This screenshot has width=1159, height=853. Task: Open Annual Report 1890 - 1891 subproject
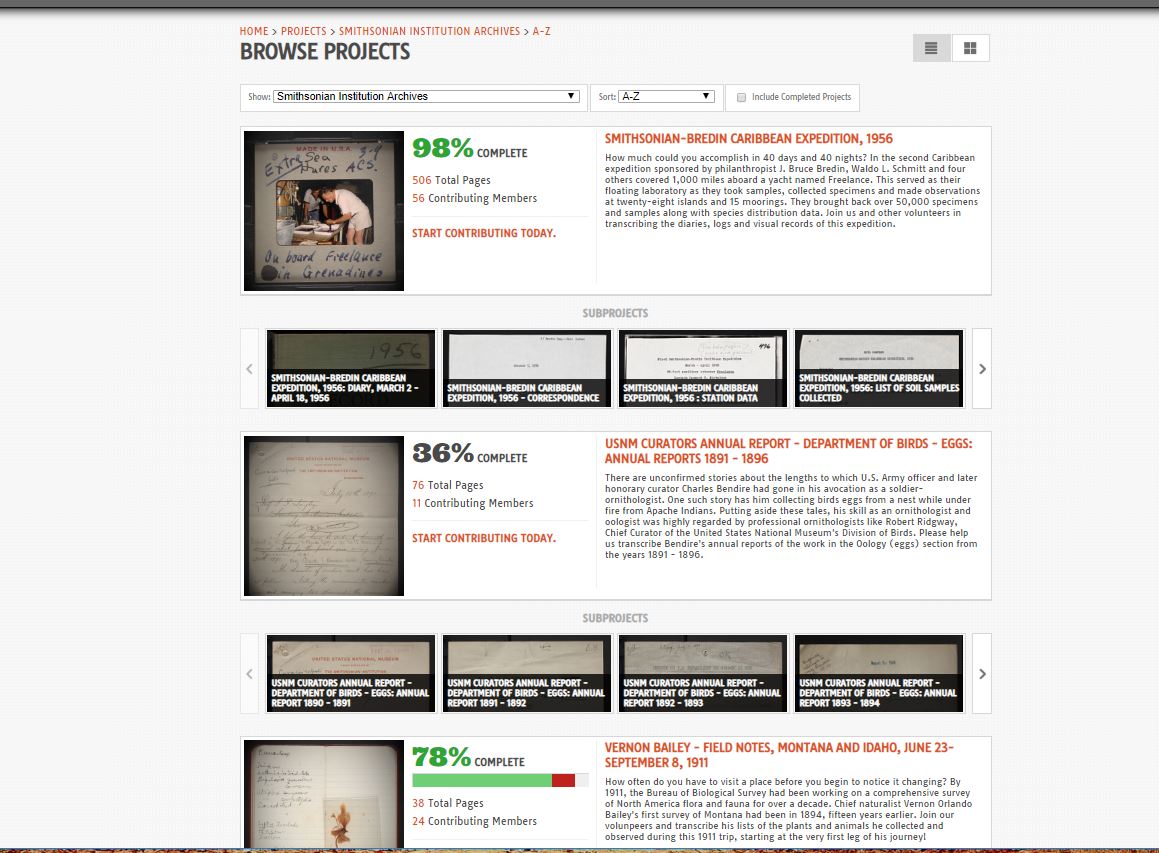[x=351, y=673]
